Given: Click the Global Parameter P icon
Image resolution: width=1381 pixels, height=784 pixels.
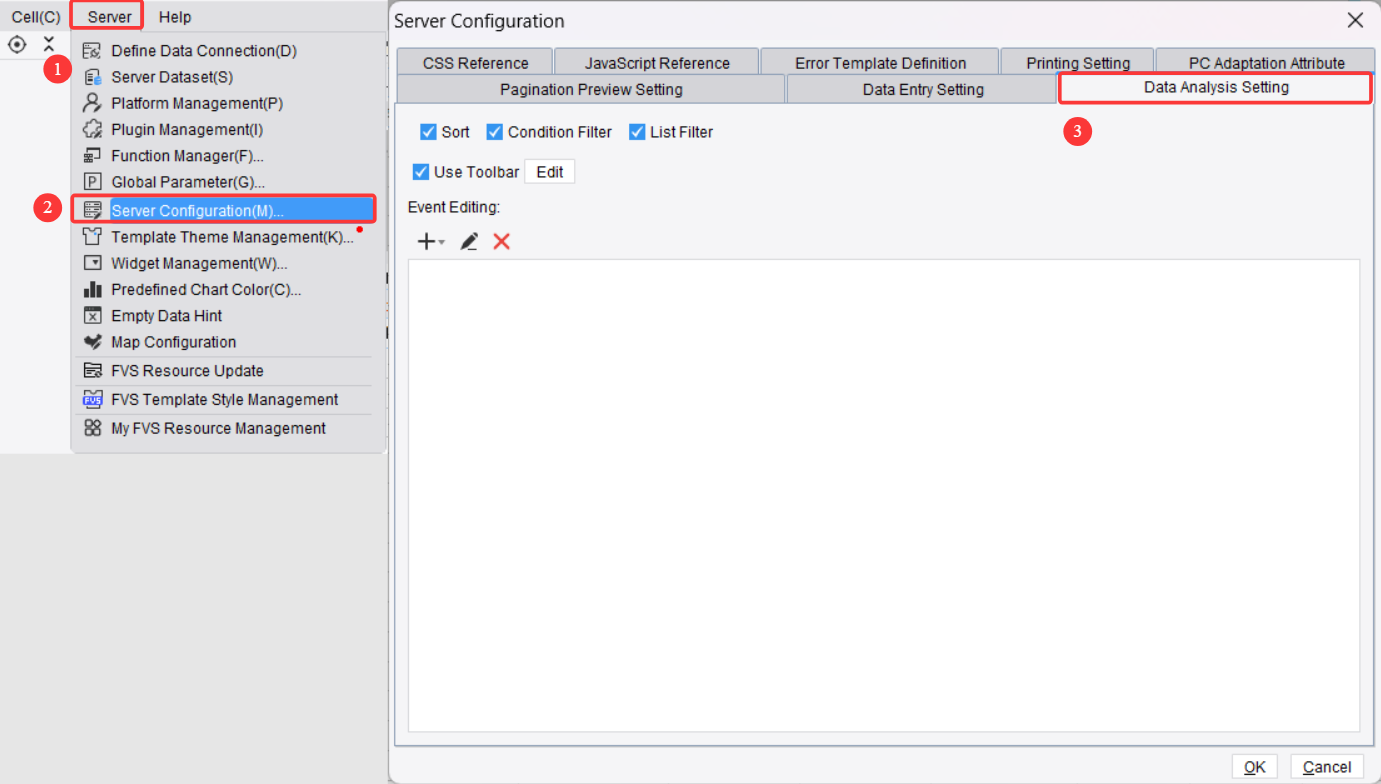Looking at the screenshot, I should [92, 182].
